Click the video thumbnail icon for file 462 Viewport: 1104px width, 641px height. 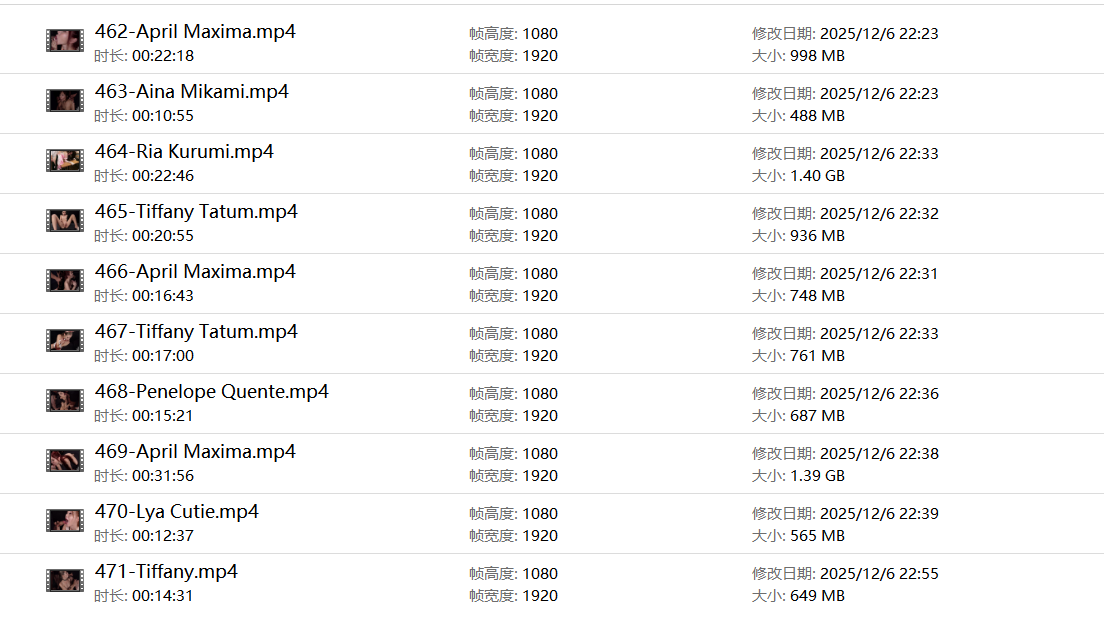[64, 41]
